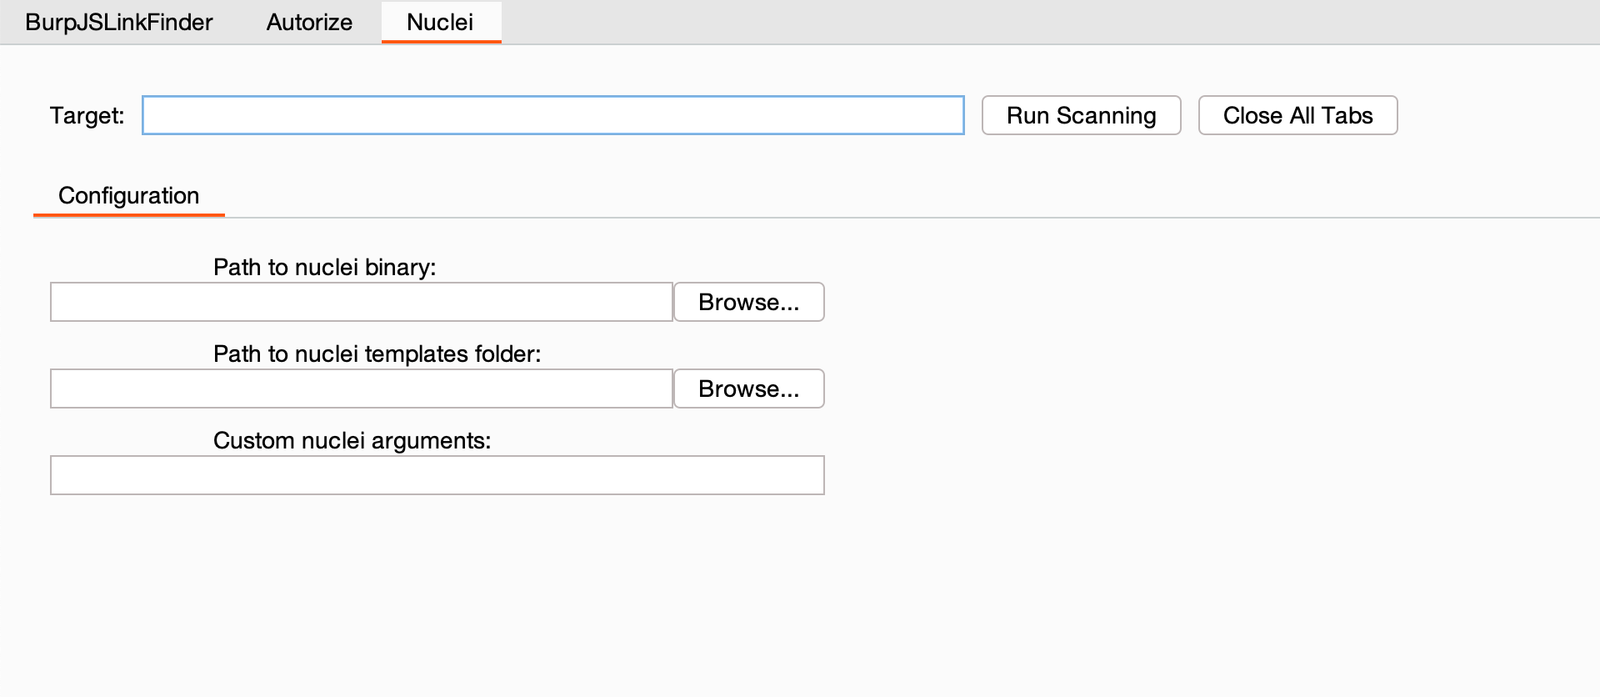
Task: Click the 'Target:' label
Action: pos(87,116)
